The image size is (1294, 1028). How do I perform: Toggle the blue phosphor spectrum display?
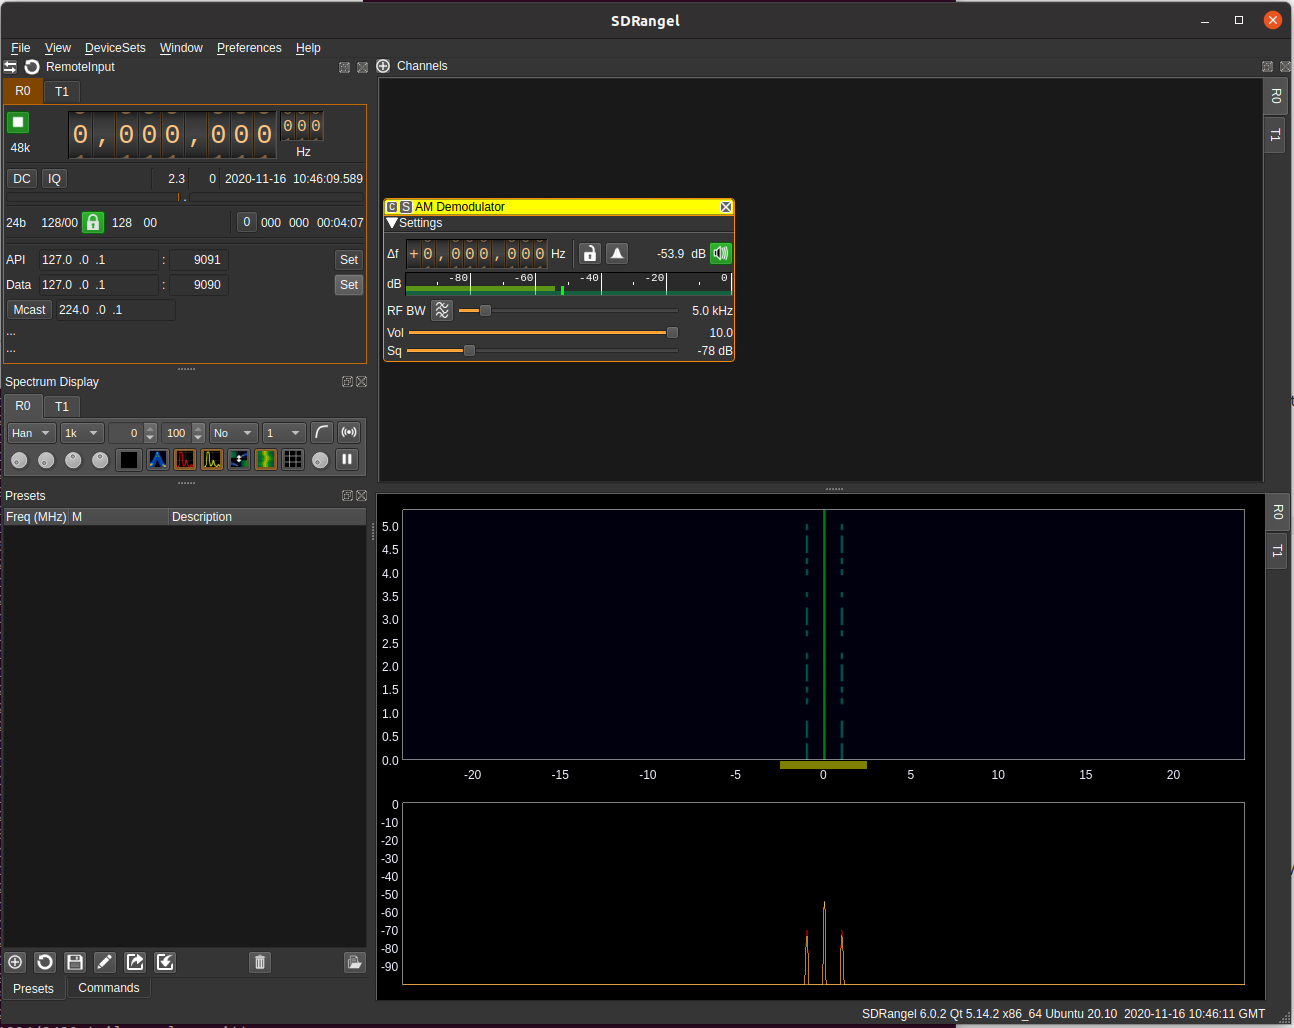[157, 460]
